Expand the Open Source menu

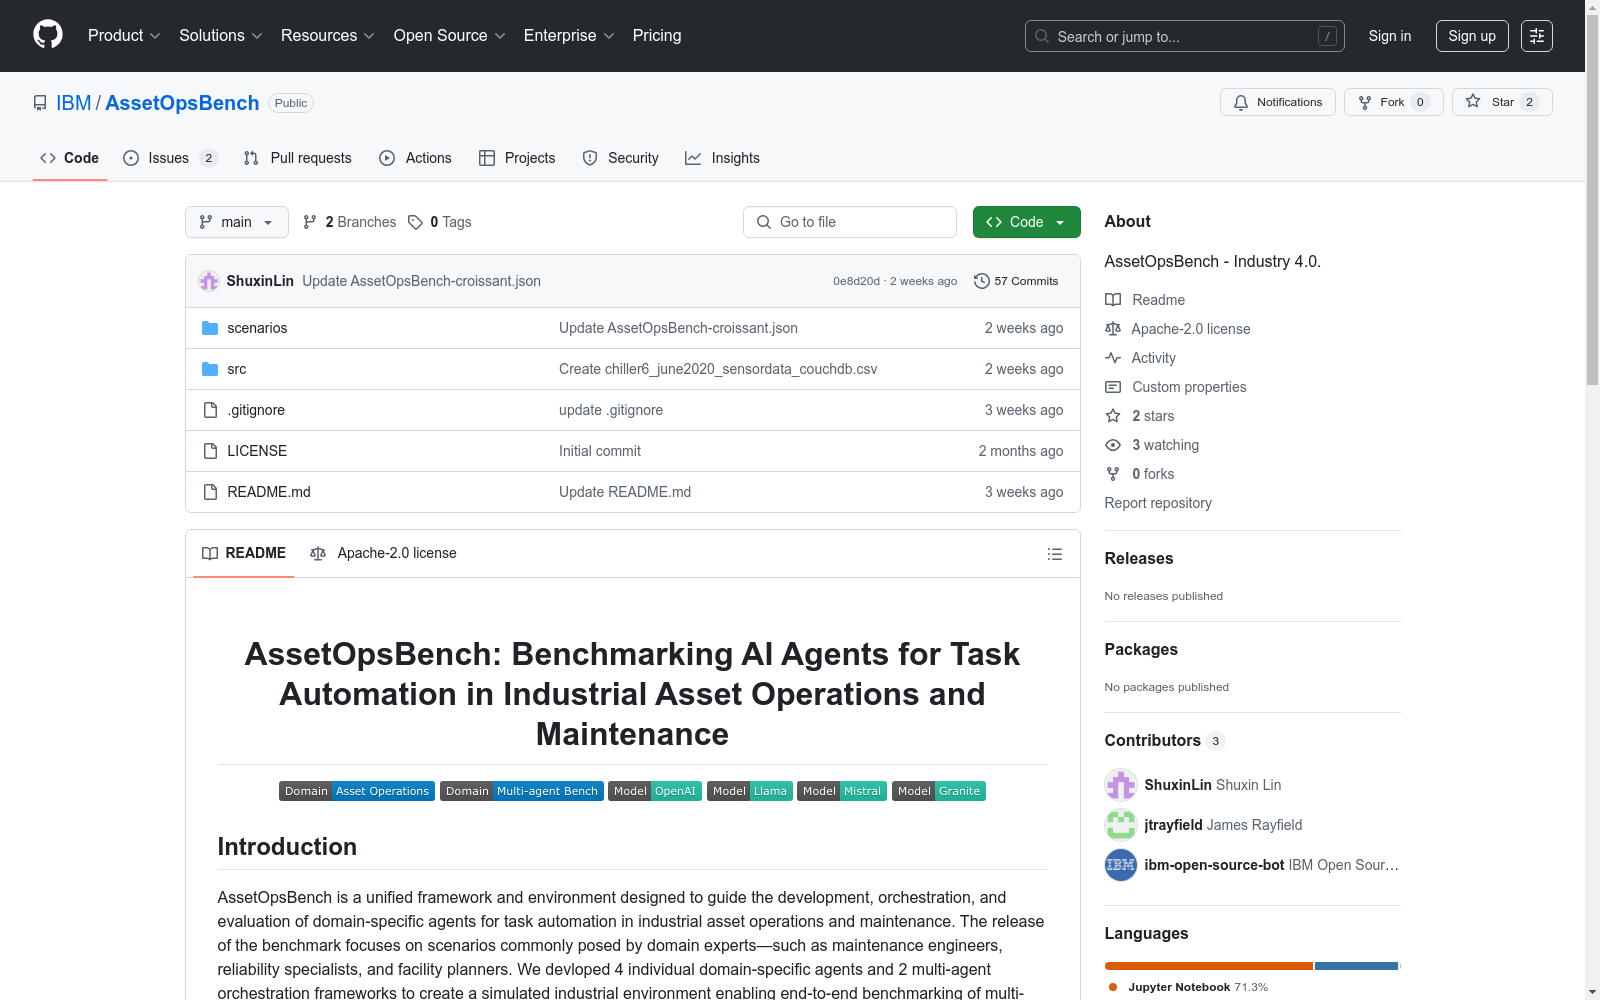click(450, 36)
